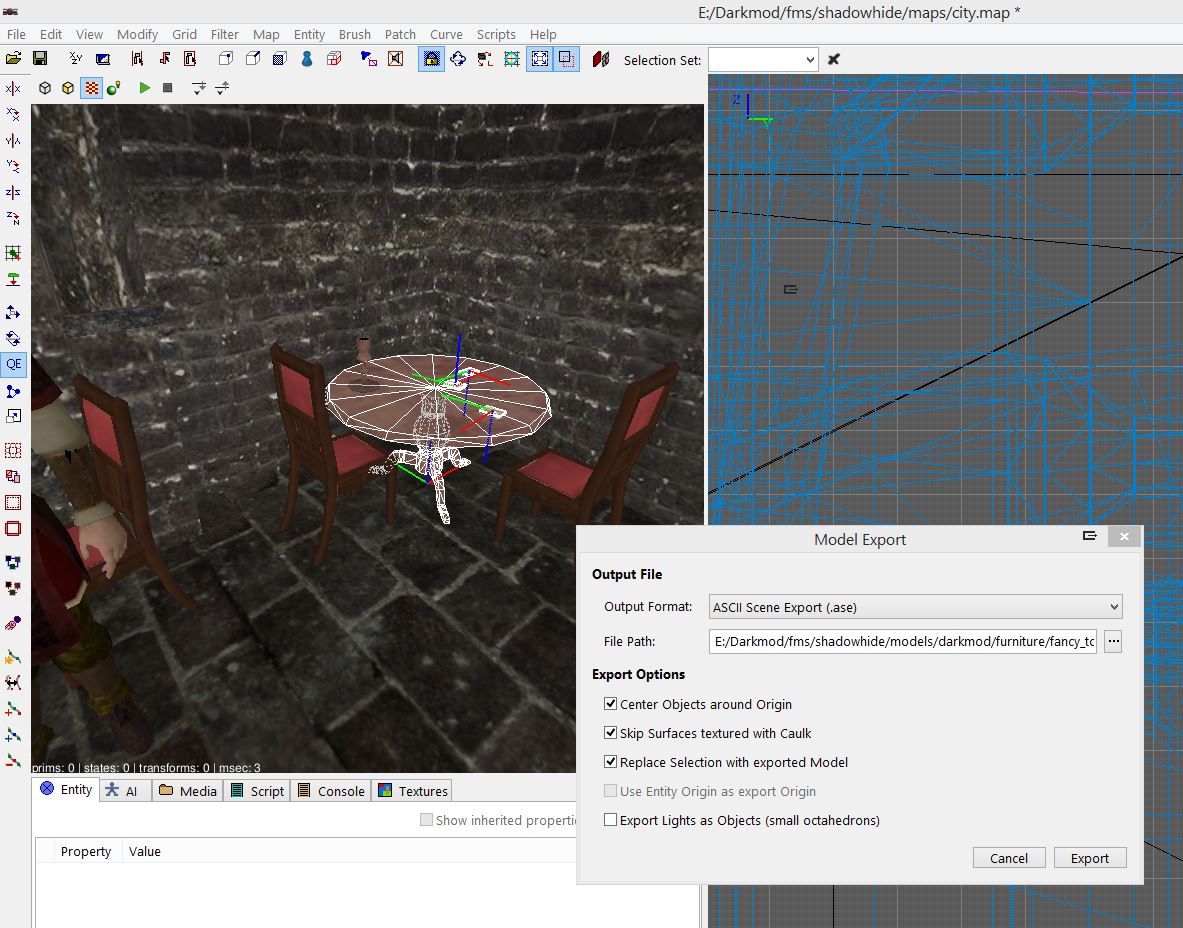The height and width of the screenshot is (928, 1183).
Task: Toggle Skip Surfaces textured with Caulk
Action: click(611, 733)
